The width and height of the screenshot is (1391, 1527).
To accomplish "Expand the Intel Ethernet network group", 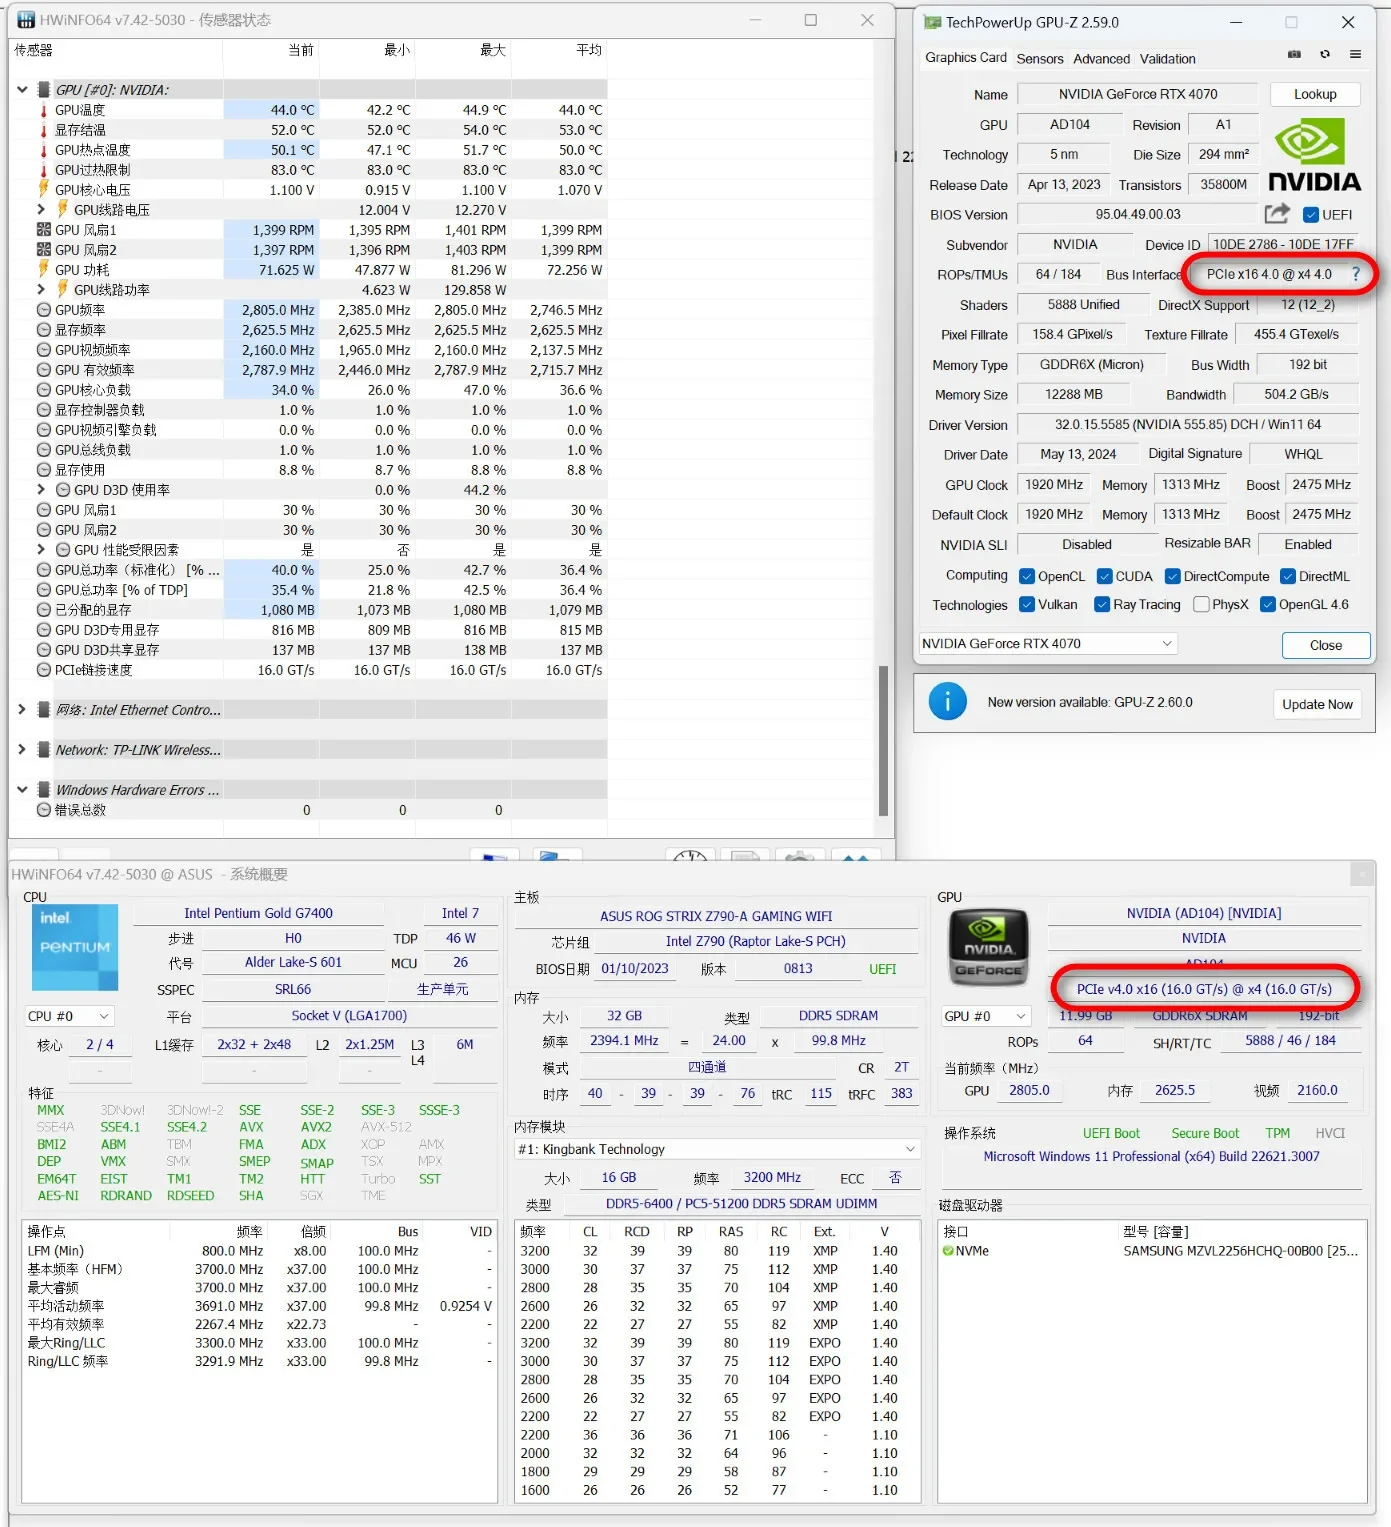I will 22,710.
